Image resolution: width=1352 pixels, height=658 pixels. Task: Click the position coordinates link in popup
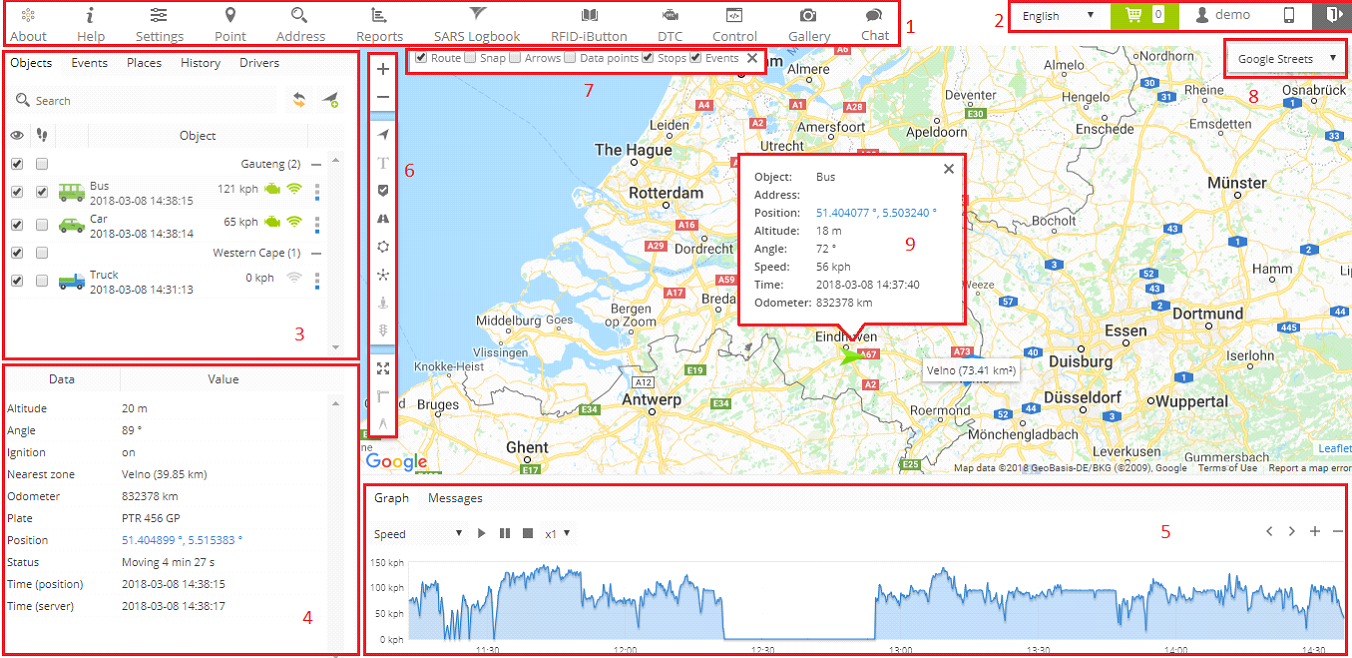[876, 213]
